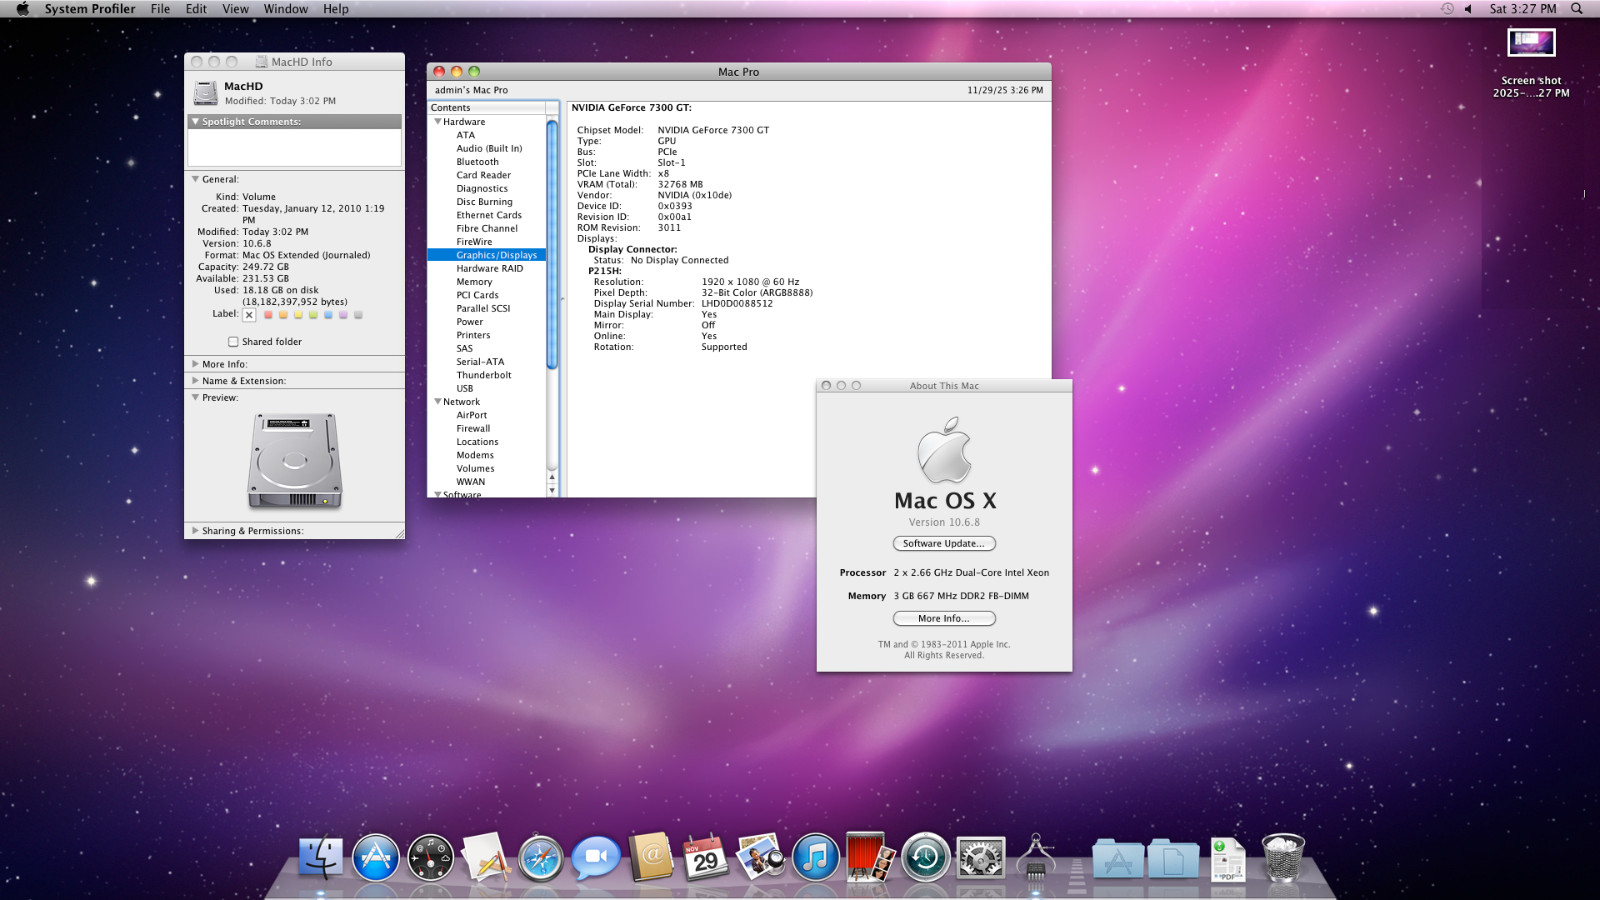Collapse the Hardware tree in Contents
Viewport: 1600px width, 900px height.
tap(438, 122)
